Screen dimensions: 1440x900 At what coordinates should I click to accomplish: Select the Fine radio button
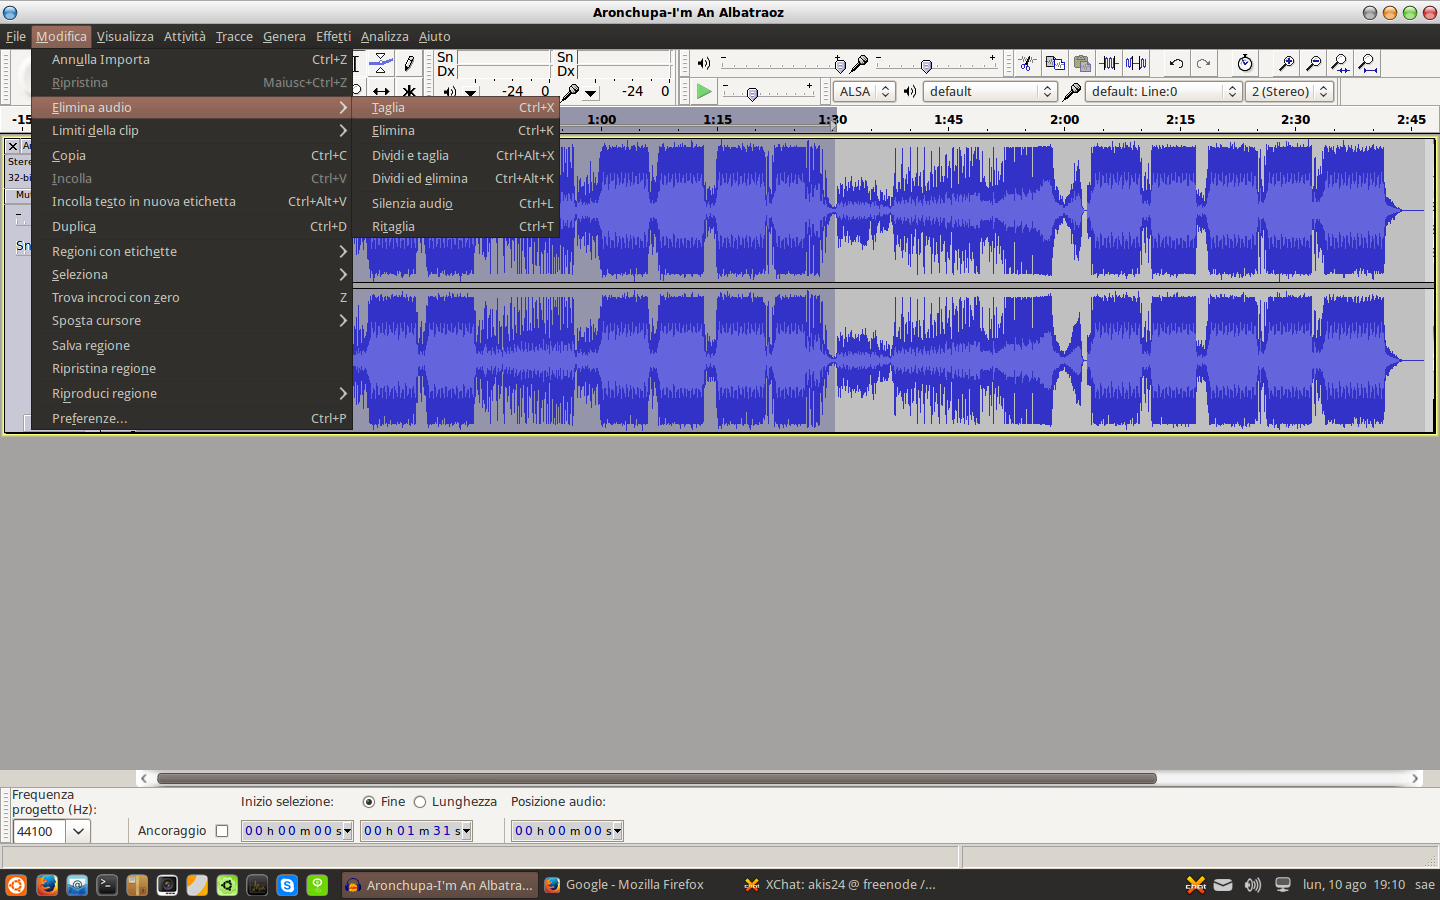[x=369, y=802]
